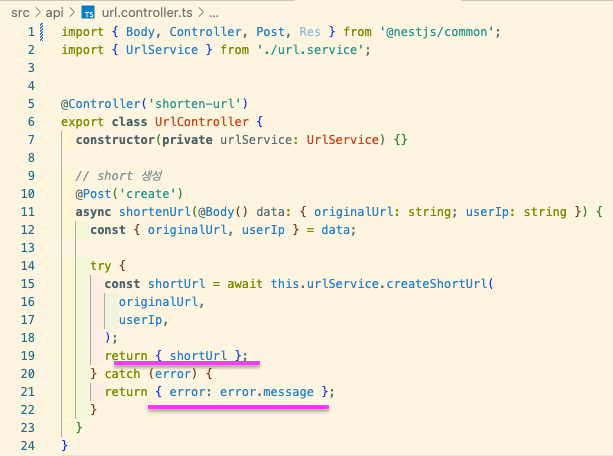Click the '// short 생성' comment

[x=119, y=176]
